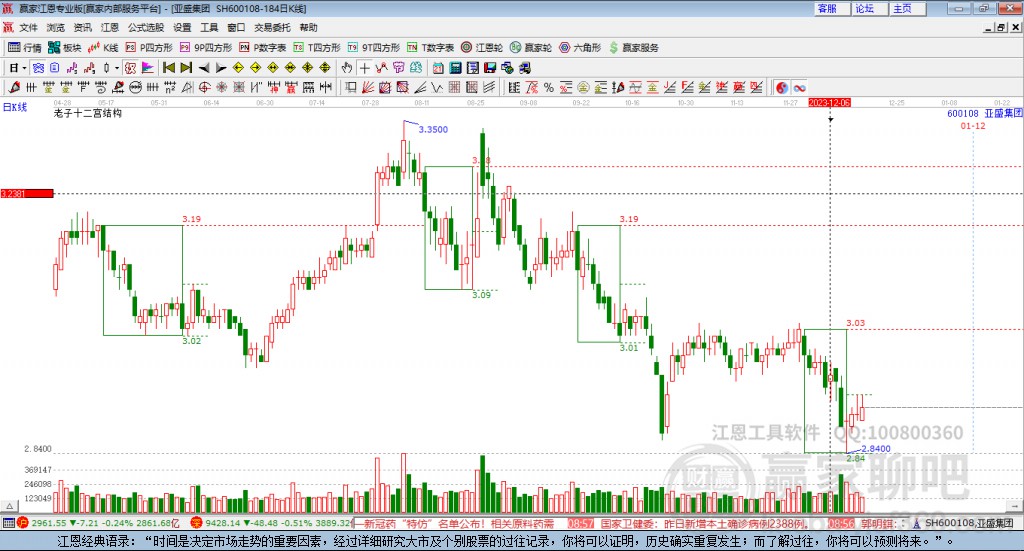The height and width of the screenshot is (551, 1024).
Task: Open the 公式选股 menu
Action: coord(146,27)
